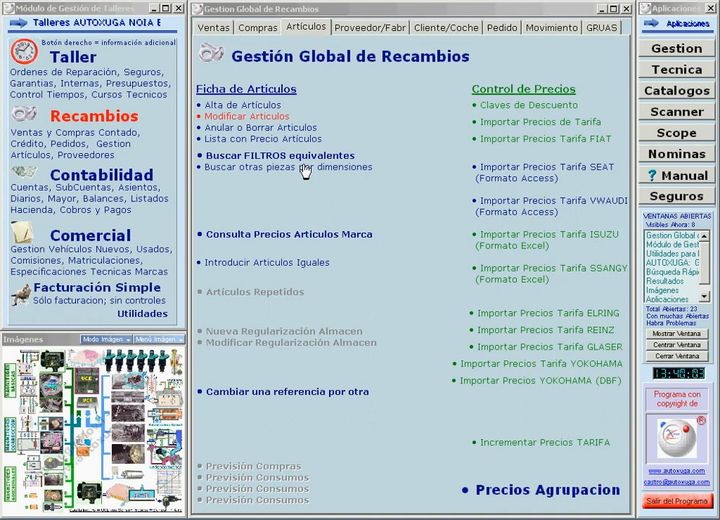Click Buscar otras piezas por dimensiones
720x520 pixels.
pyautogui.click(x=288, y=167)
